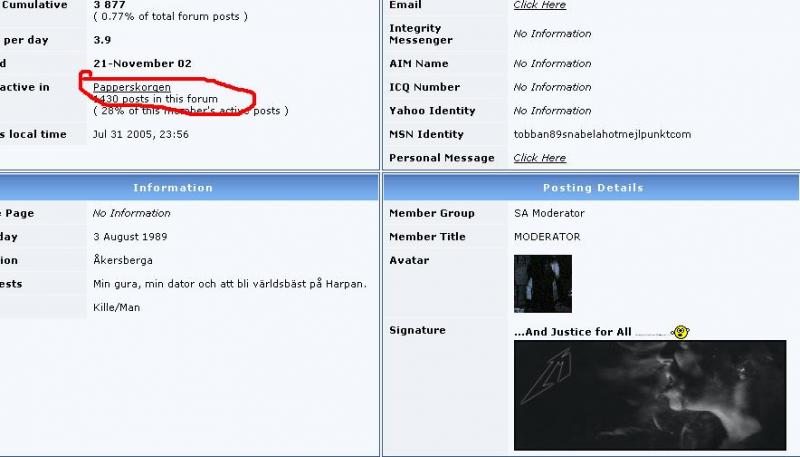Select AIM Name 'No Information' value
Screen dimensions: 800x457
coord(552,64)
